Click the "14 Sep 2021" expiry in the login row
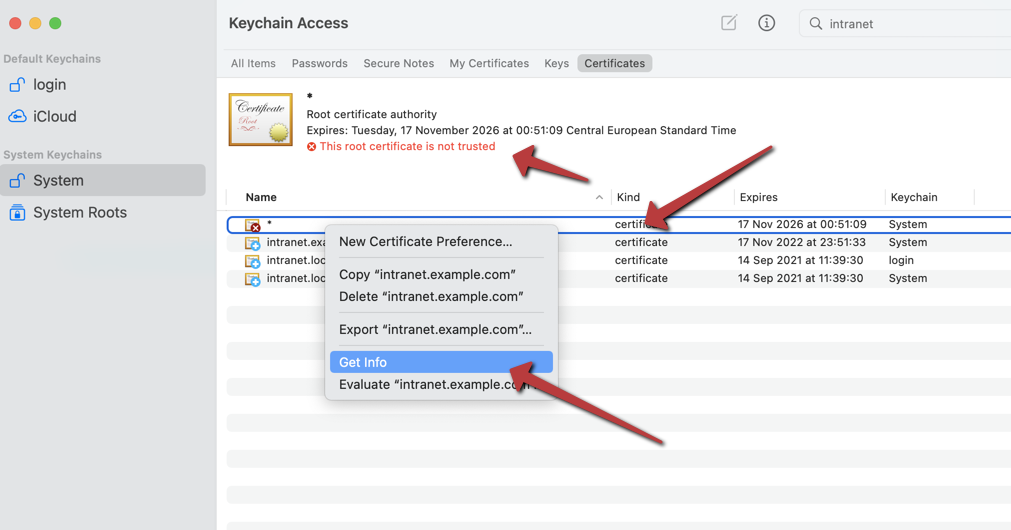 [800, 260]
